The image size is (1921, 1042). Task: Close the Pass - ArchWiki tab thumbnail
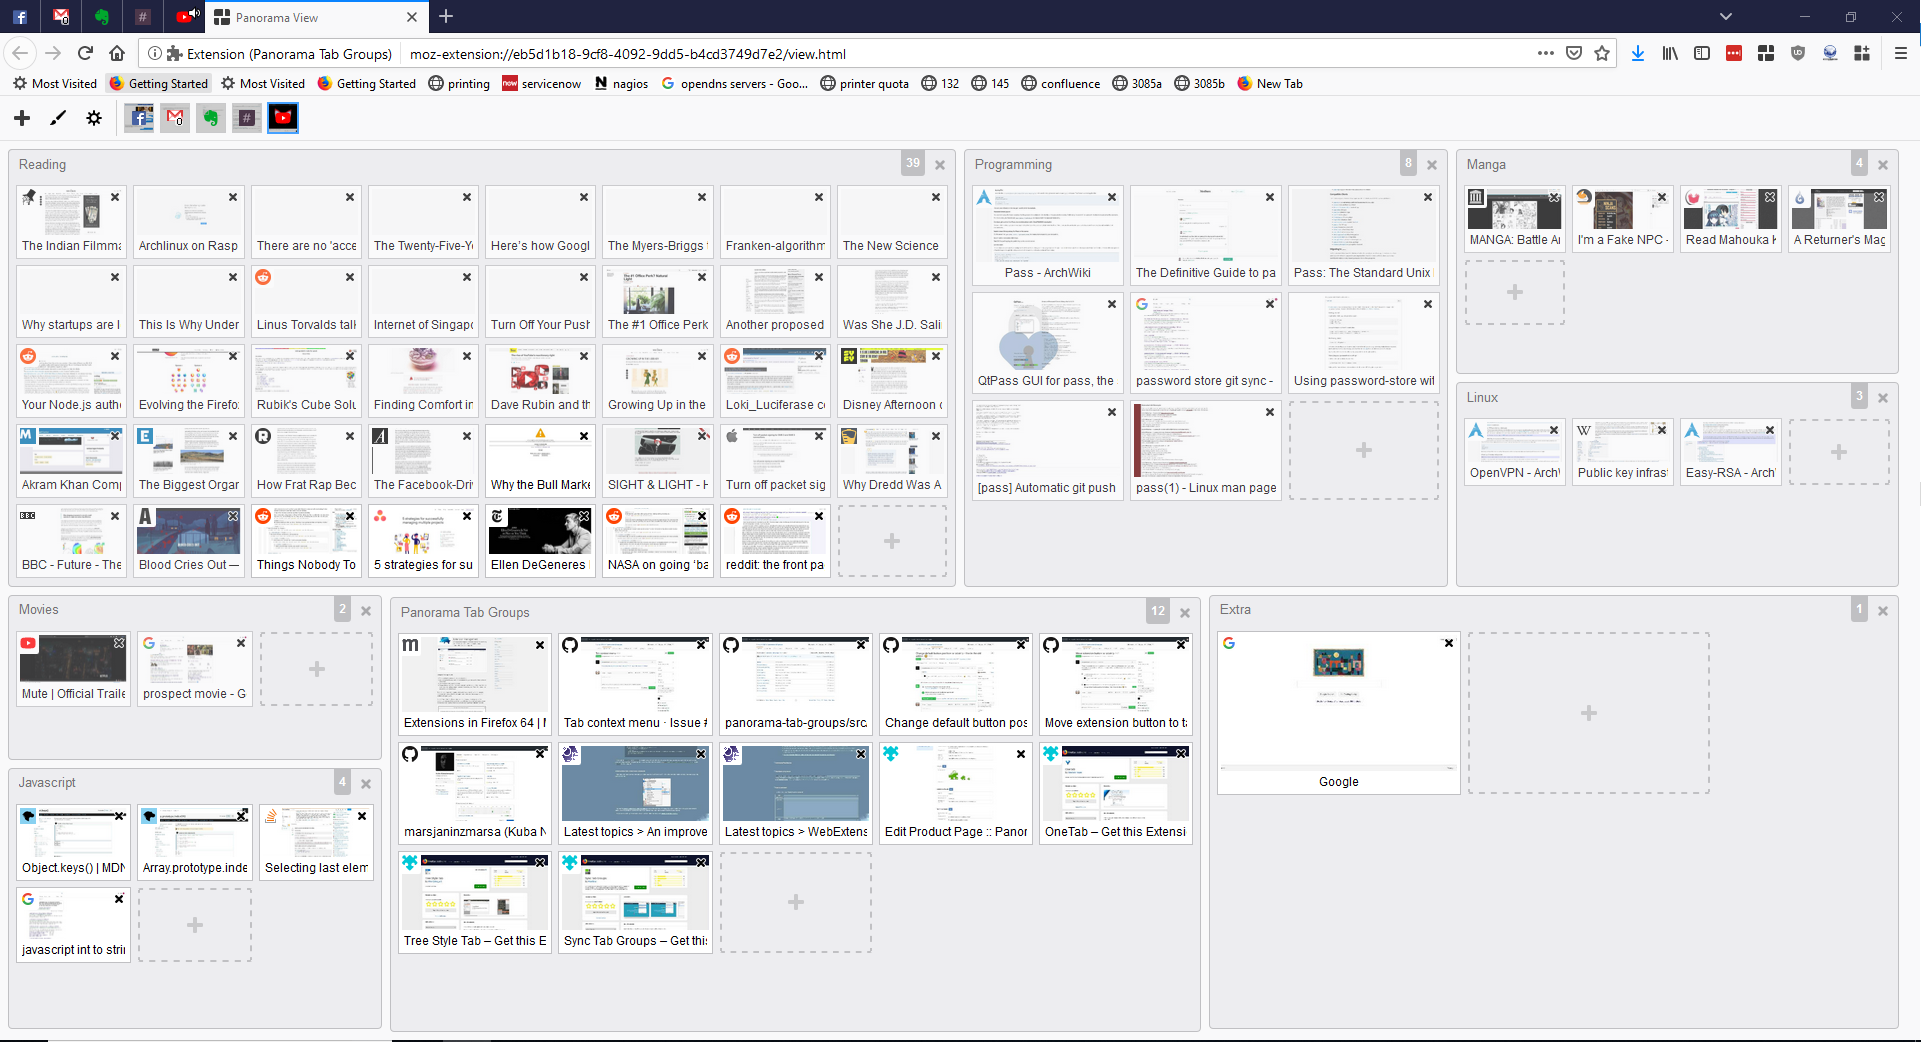pyautogui.click(x=1112, y=197)
